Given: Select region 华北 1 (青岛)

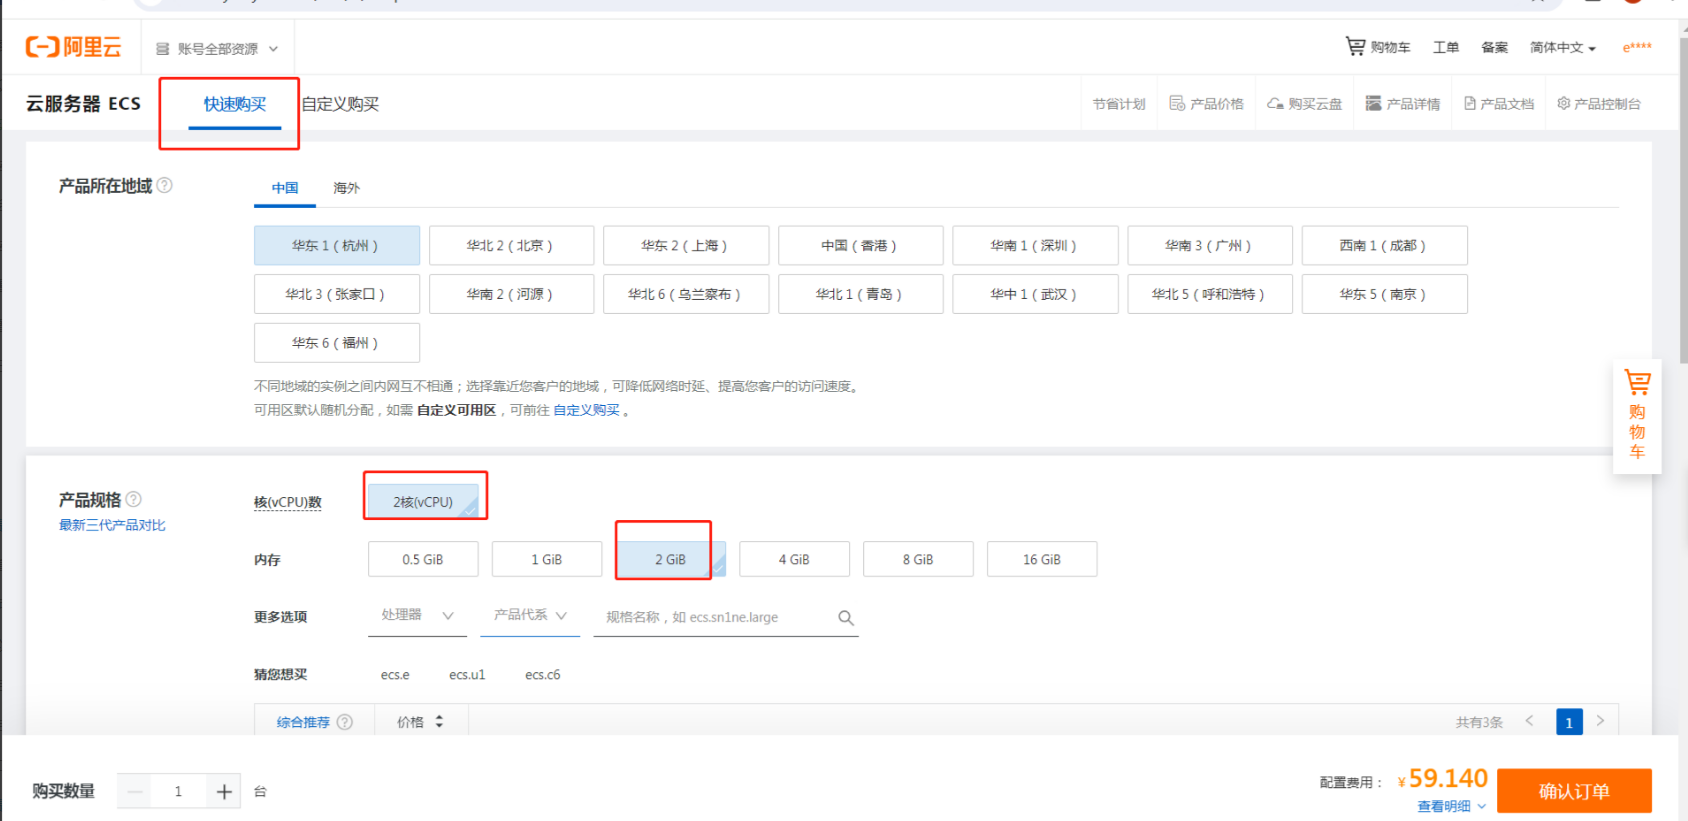Looking at the screenshot, I should click(860, 294).
